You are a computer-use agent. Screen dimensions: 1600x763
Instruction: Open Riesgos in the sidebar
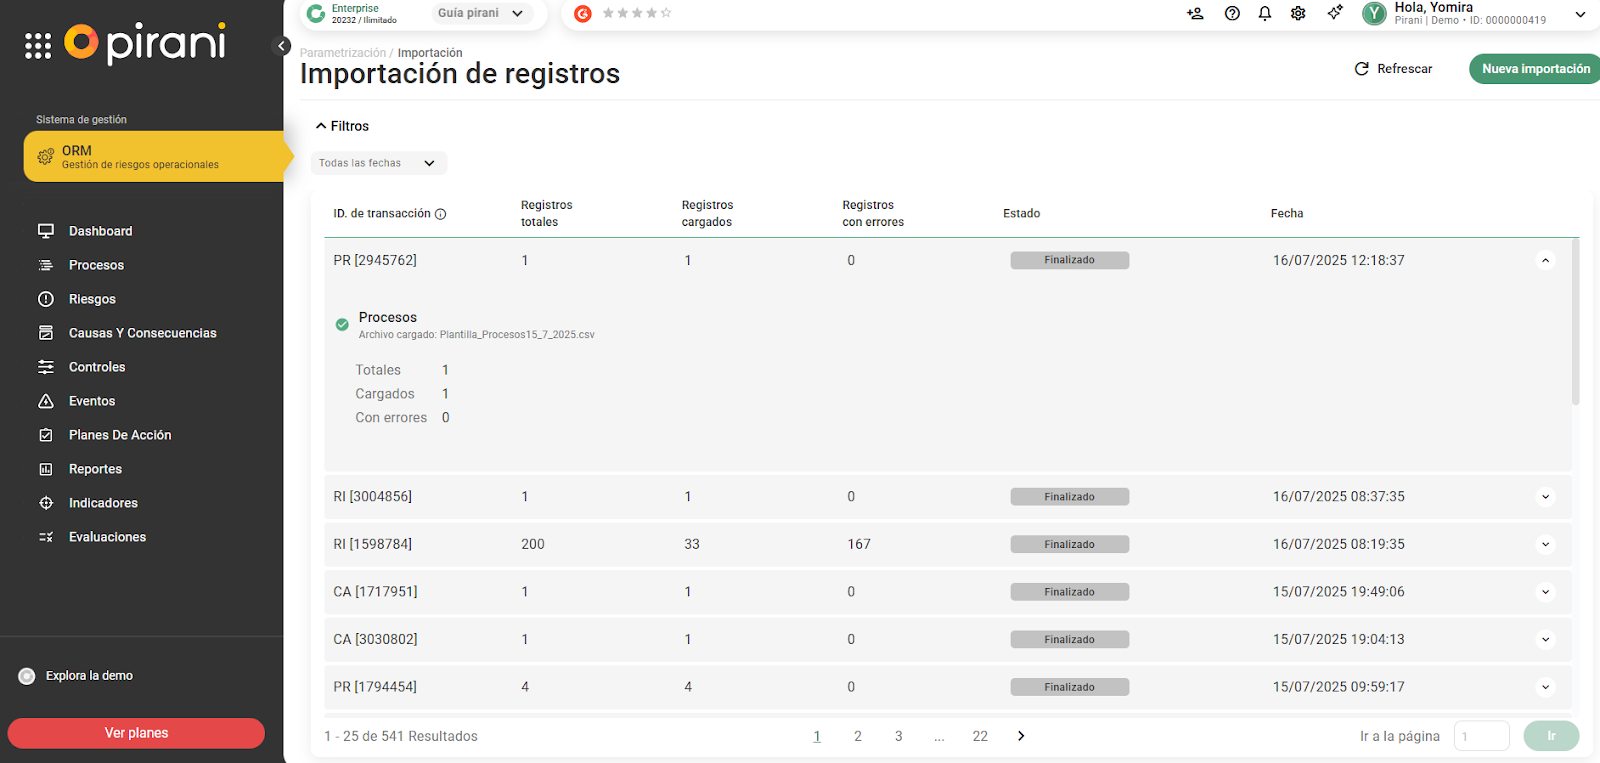[x=92, y=299]
